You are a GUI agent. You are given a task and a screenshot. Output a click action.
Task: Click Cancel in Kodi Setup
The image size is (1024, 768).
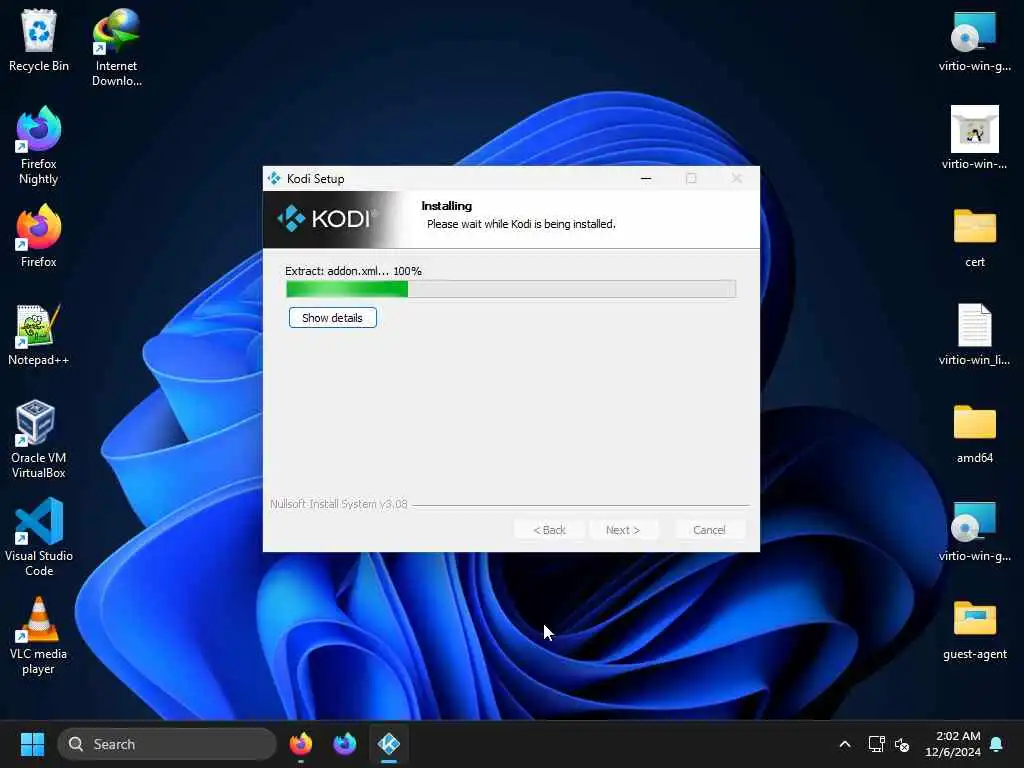coord(709,530)
